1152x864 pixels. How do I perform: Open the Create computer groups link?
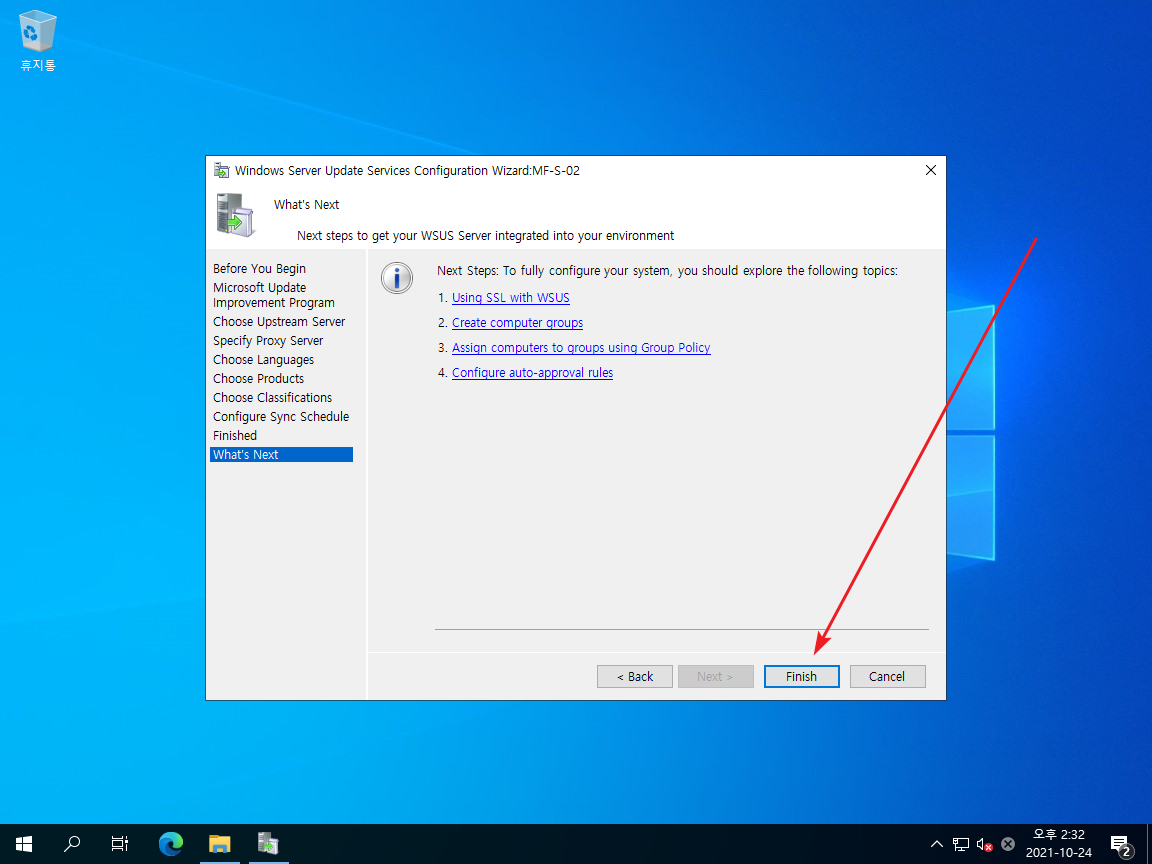(x=517, y=323)
